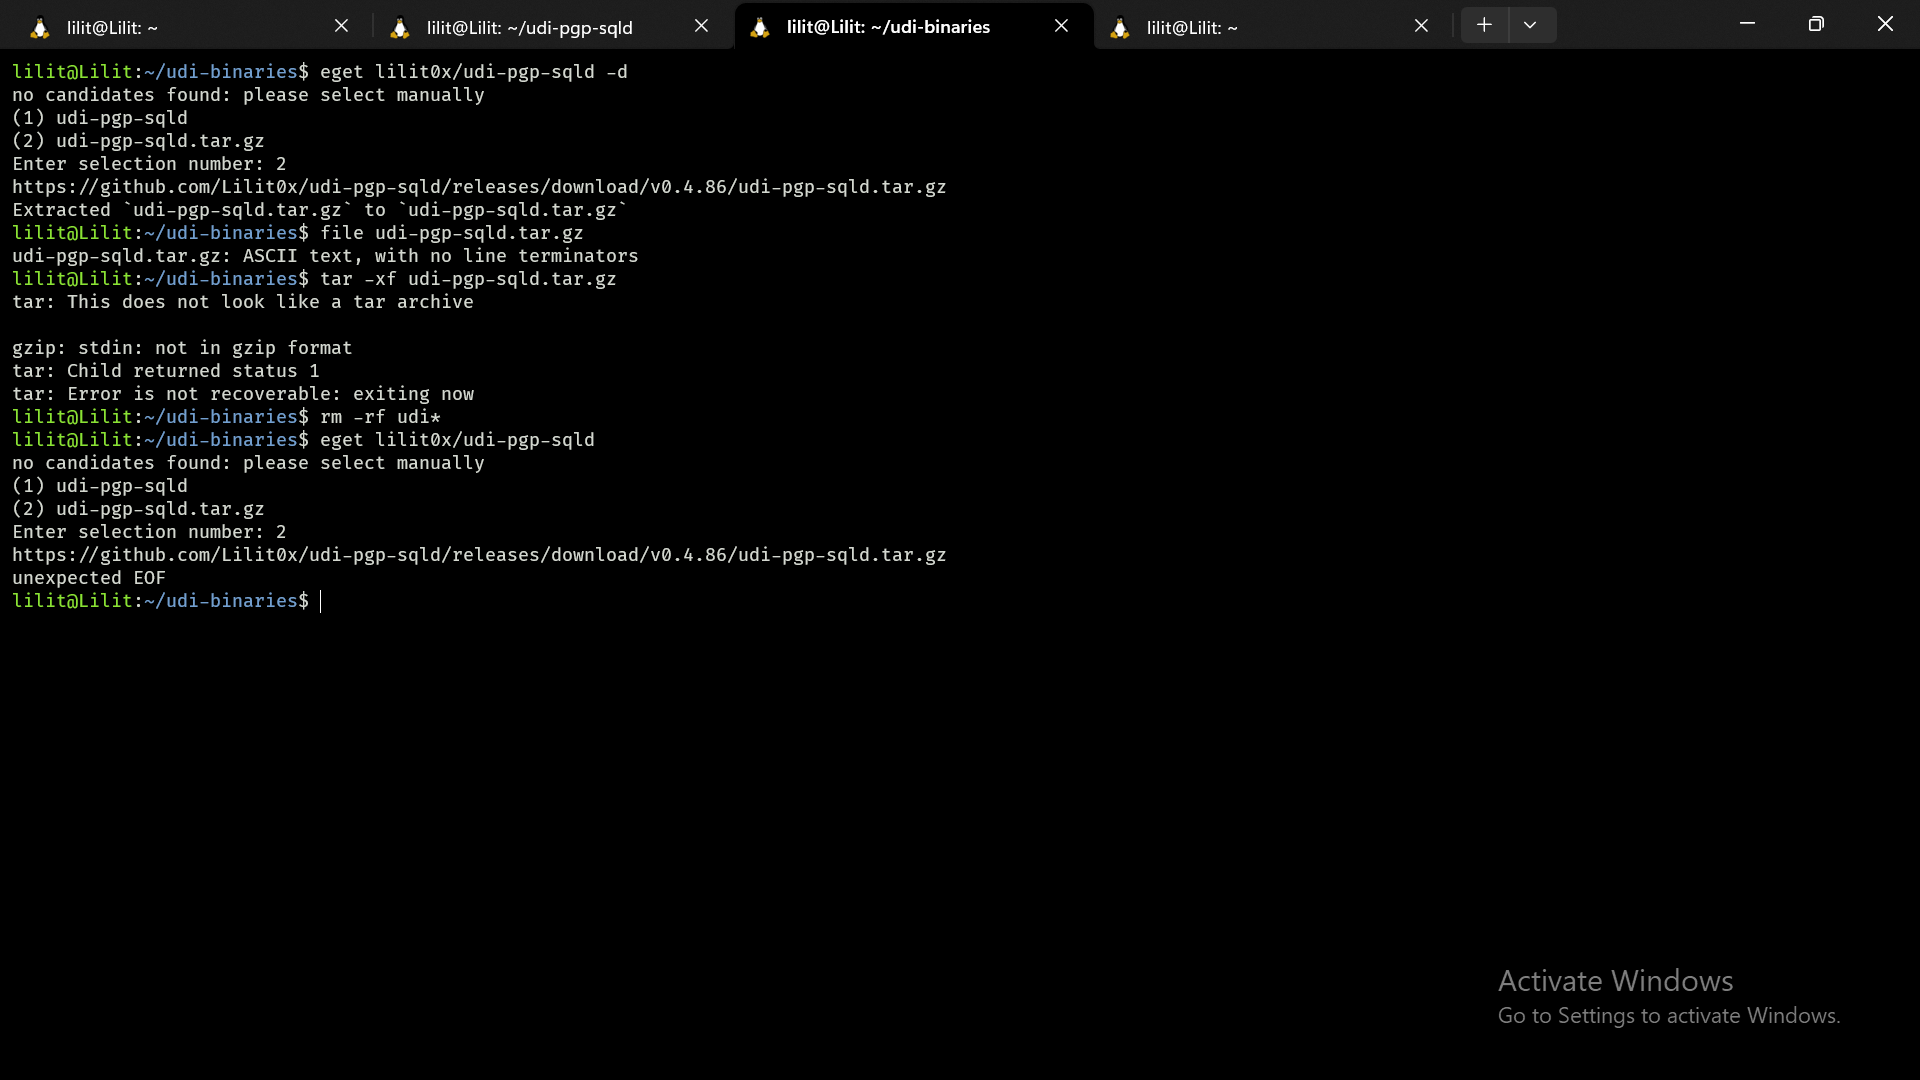Click the penguin icon on udi-binaries tab
Image resolution: width=1920 pixels, height=1080 pixels.
(x=760, y=27)
